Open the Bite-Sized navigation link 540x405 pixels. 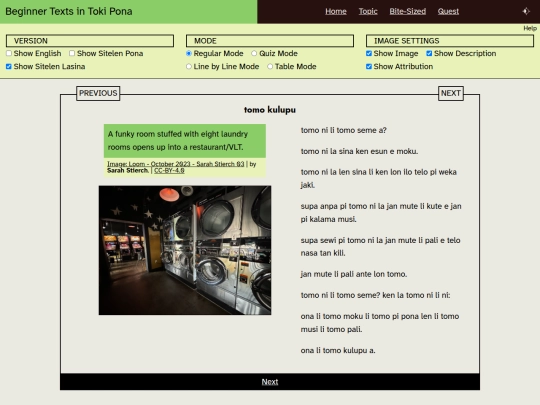pos(407,11)
